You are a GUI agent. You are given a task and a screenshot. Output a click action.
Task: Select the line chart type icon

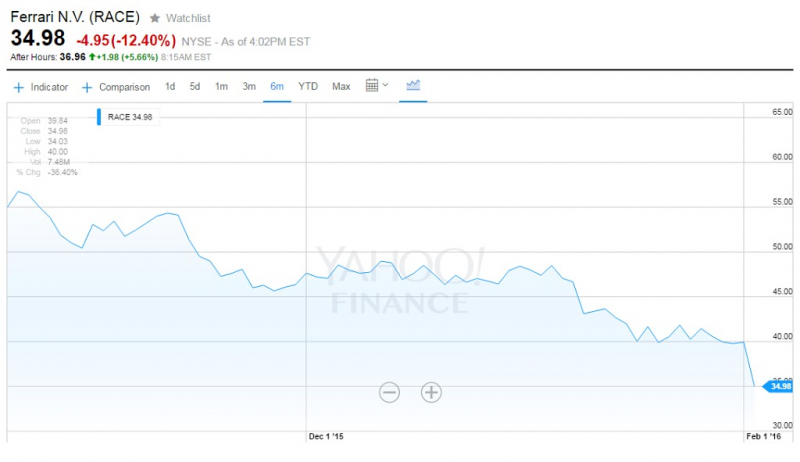tap(413, 86)
